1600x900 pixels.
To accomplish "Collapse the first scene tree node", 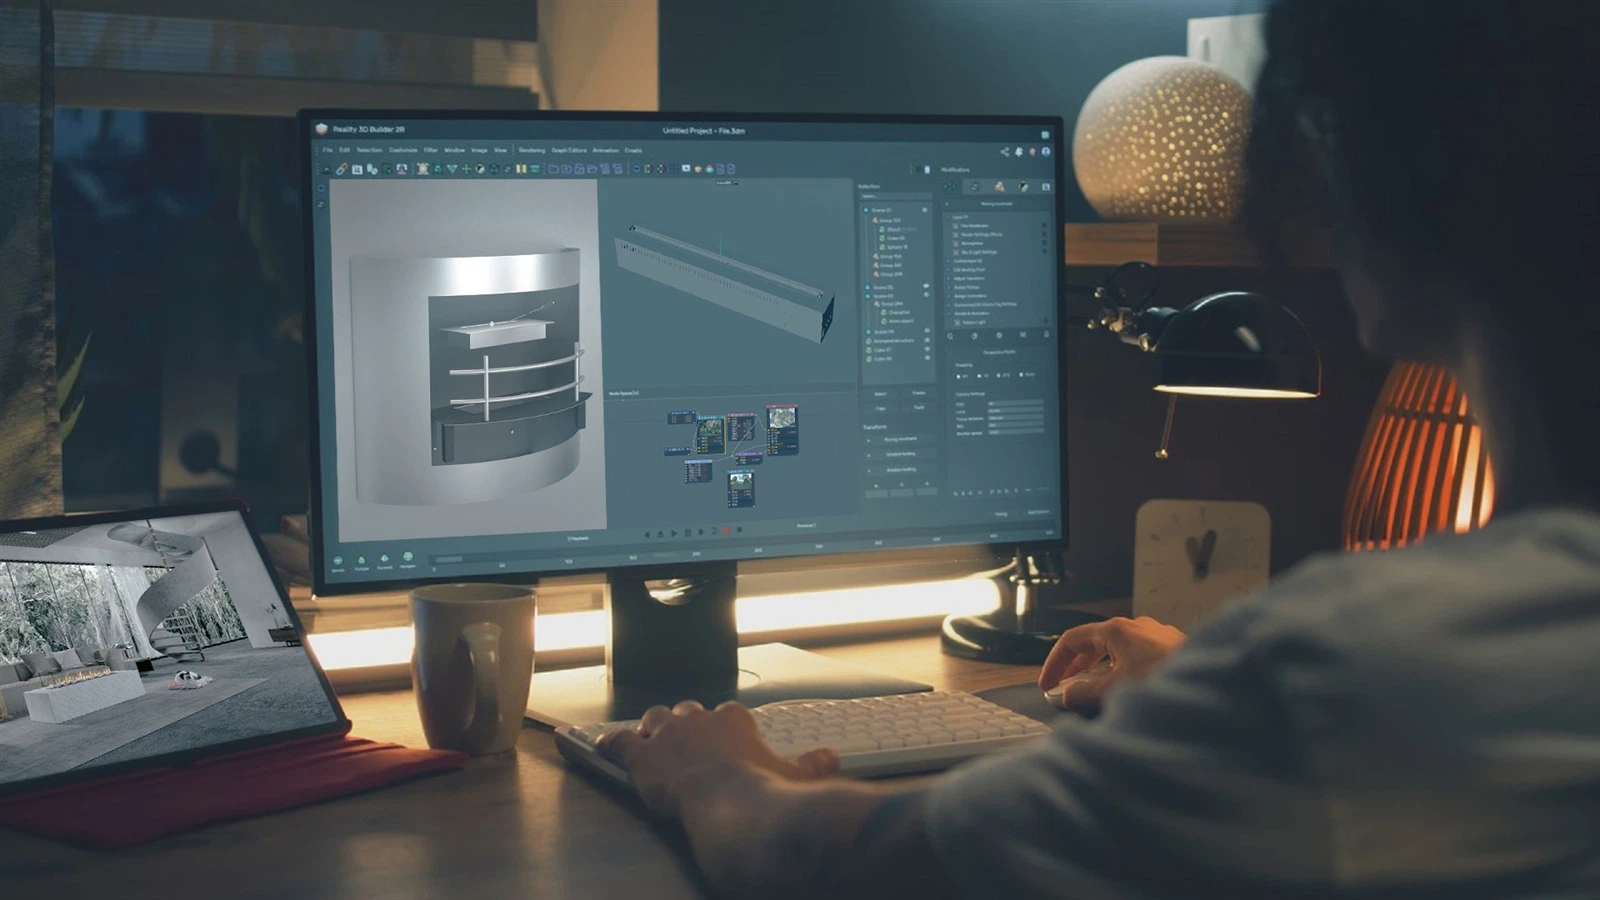I will click(x=867, y=210).
